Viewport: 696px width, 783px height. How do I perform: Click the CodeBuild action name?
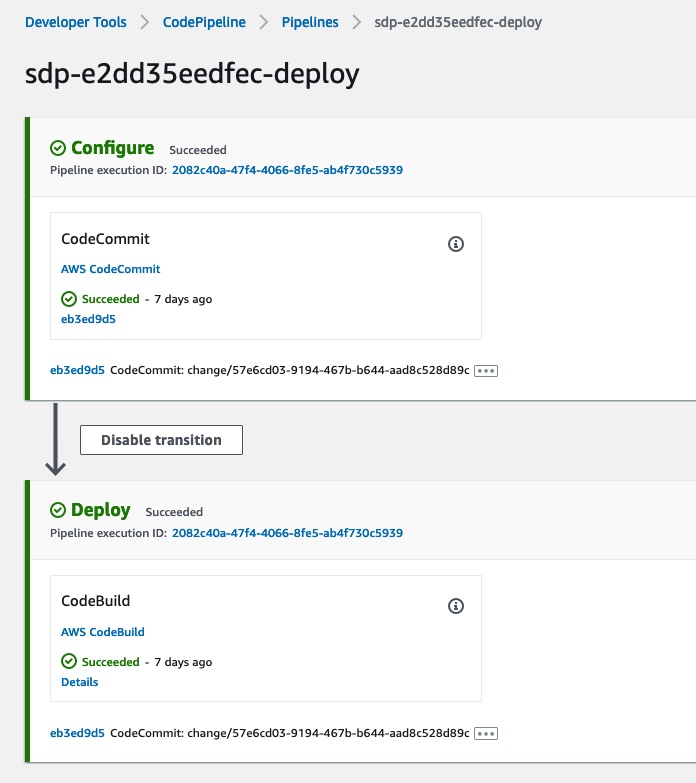[x=95, y=601]
